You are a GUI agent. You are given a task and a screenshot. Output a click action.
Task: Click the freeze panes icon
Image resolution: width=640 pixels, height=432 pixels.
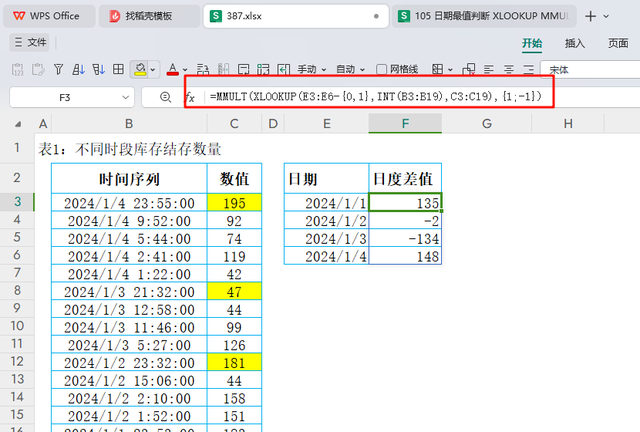pyautogui.click(x=263, y=70)
